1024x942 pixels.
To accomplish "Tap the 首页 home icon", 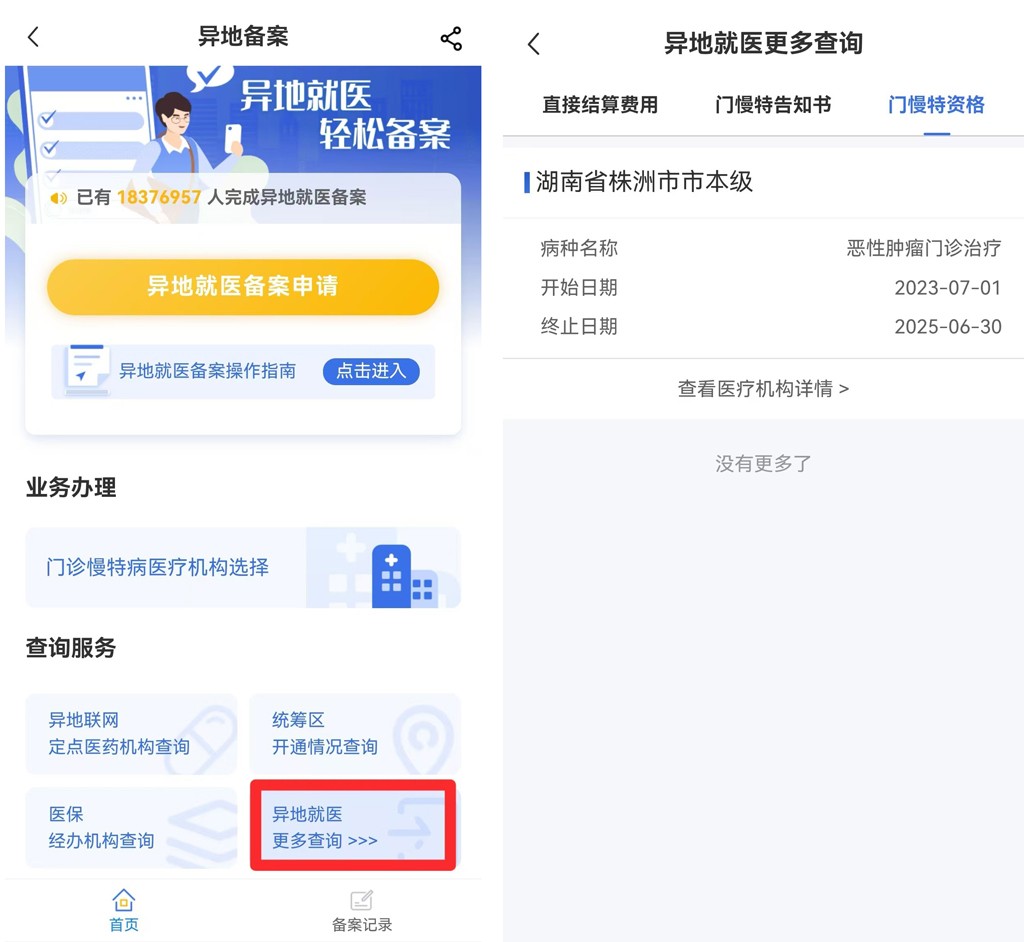I will click(124, 900).
